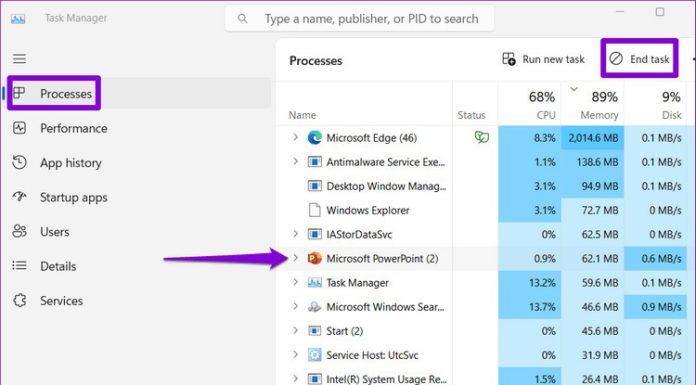Expand the Antimalware Service Executable group
696x385 pixels.
[295, 161]
